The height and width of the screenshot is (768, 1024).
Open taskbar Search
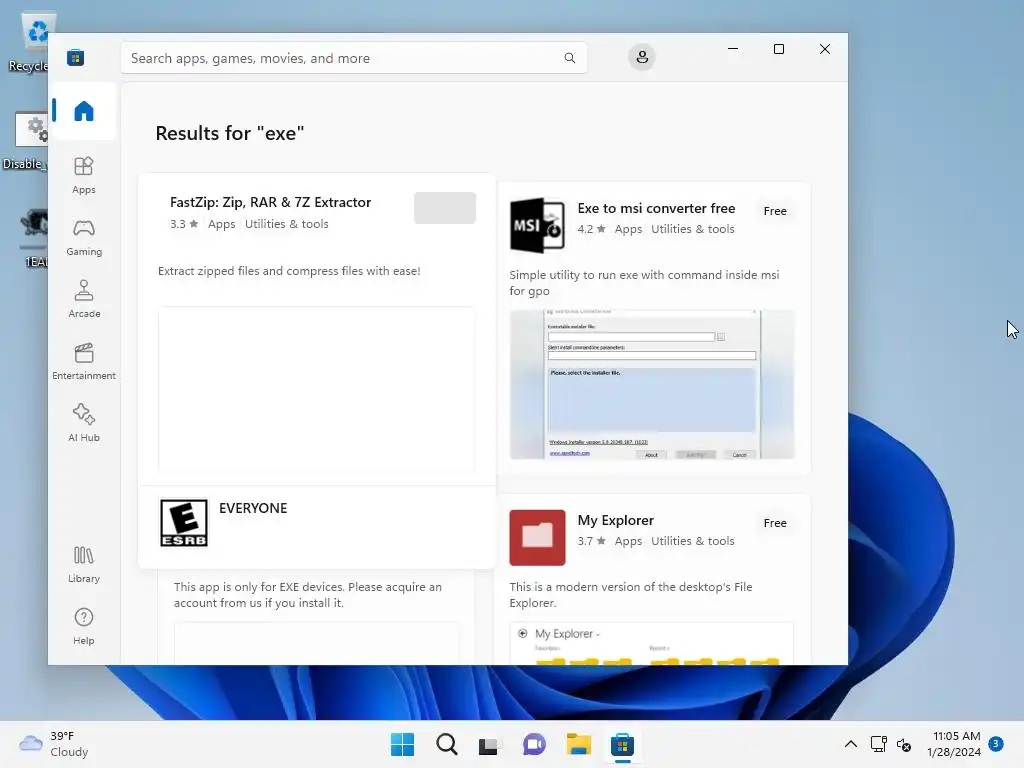[x=447, y=744]
